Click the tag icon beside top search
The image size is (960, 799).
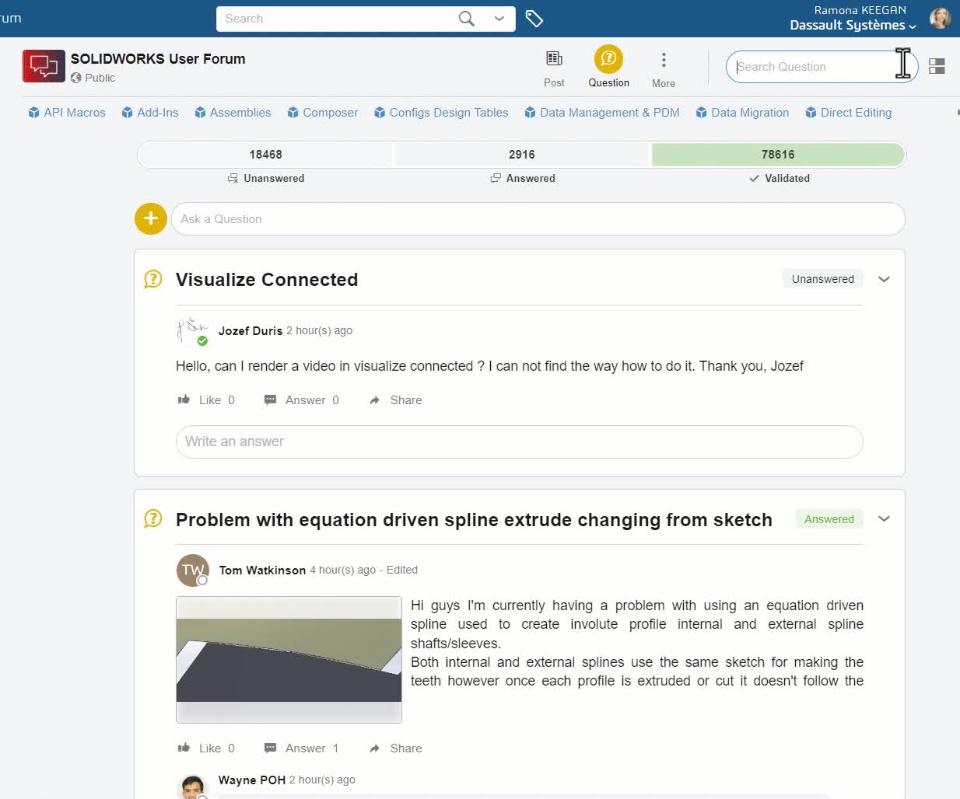click(x=534, y=19)
